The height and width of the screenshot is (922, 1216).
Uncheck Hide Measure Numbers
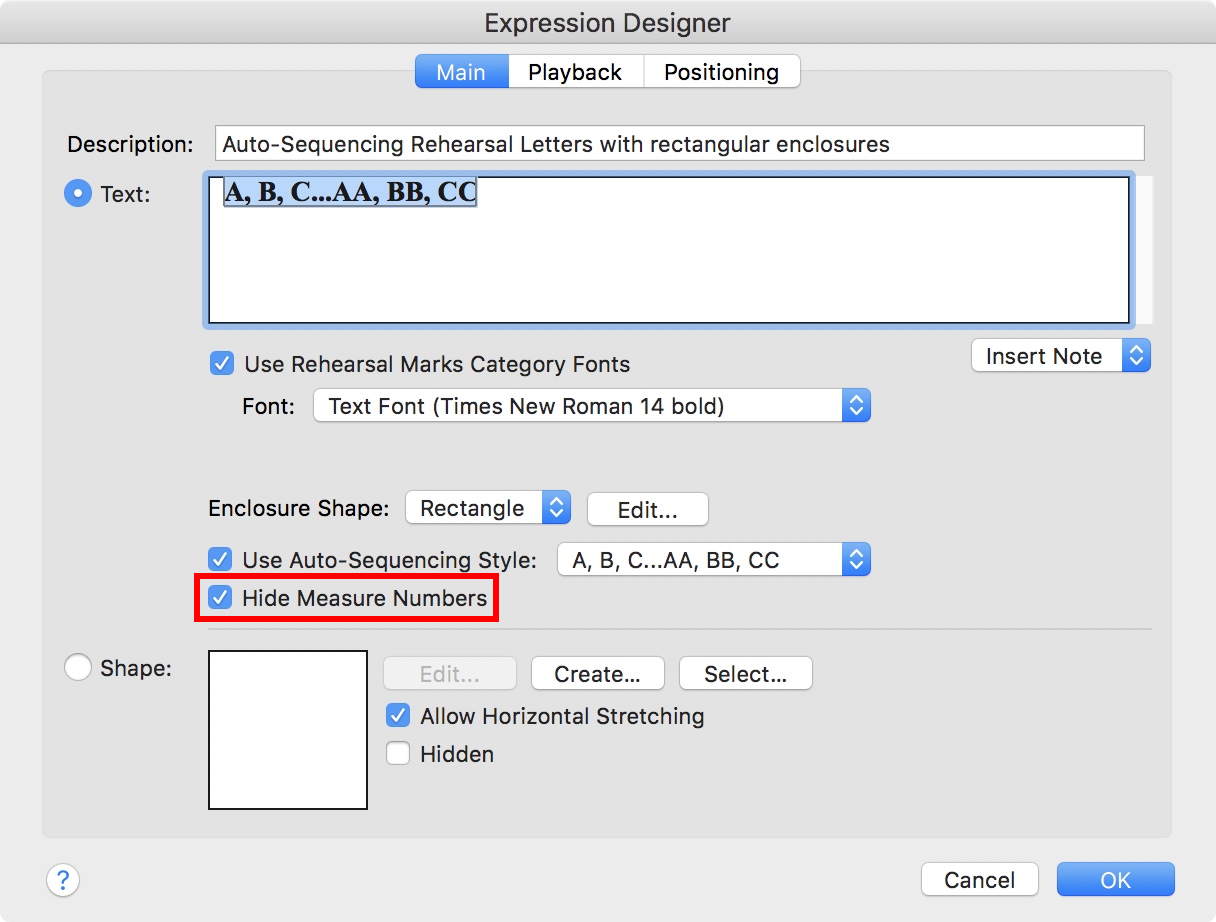click(x=218, y=598)
